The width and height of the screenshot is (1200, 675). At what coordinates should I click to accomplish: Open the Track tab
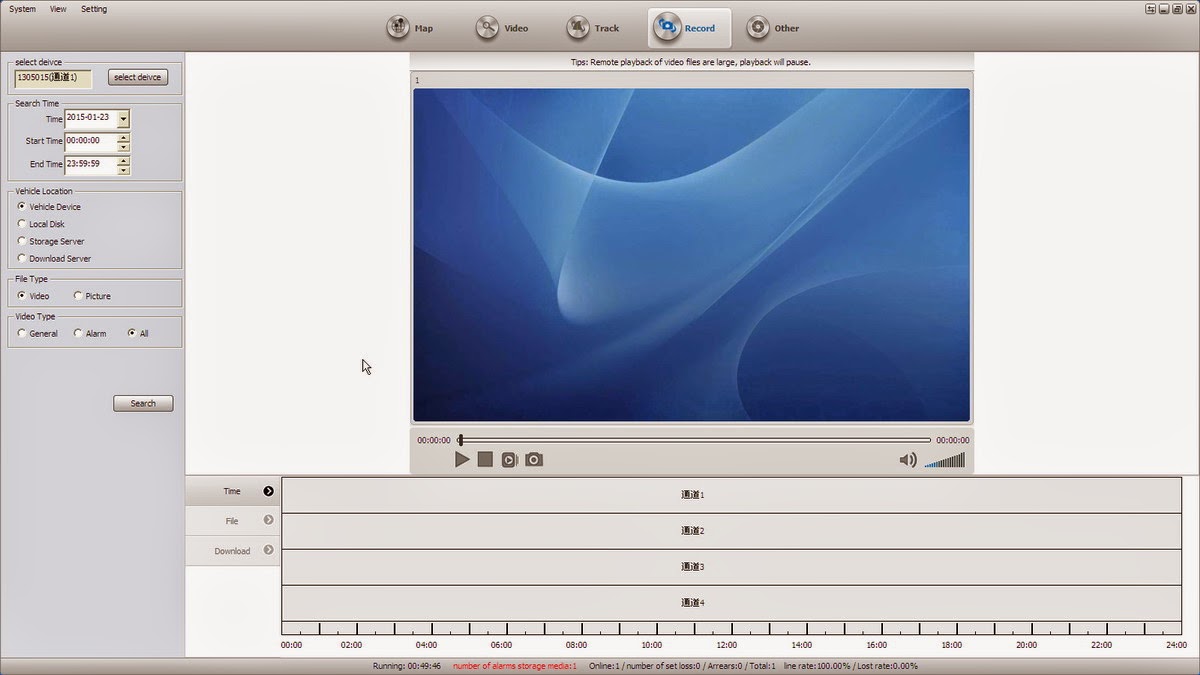(x=593, y=28)
